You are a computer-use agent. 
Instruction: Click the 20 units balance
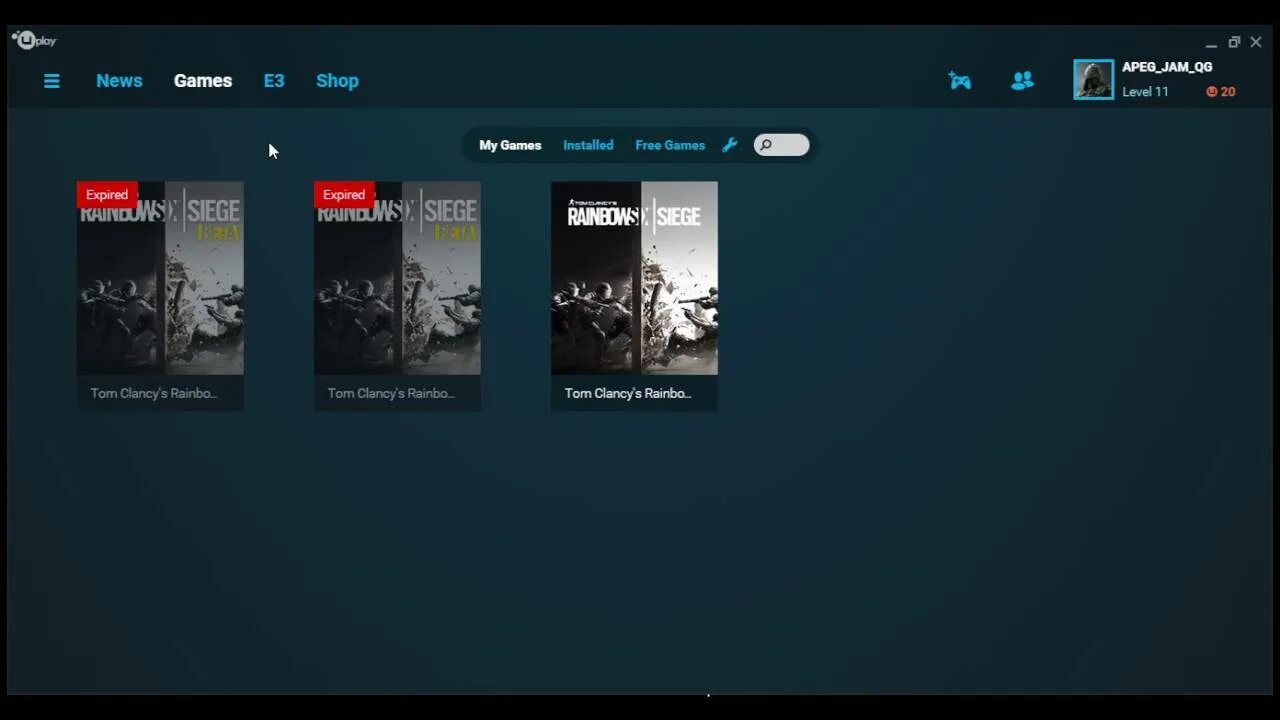click(1228, 92)
